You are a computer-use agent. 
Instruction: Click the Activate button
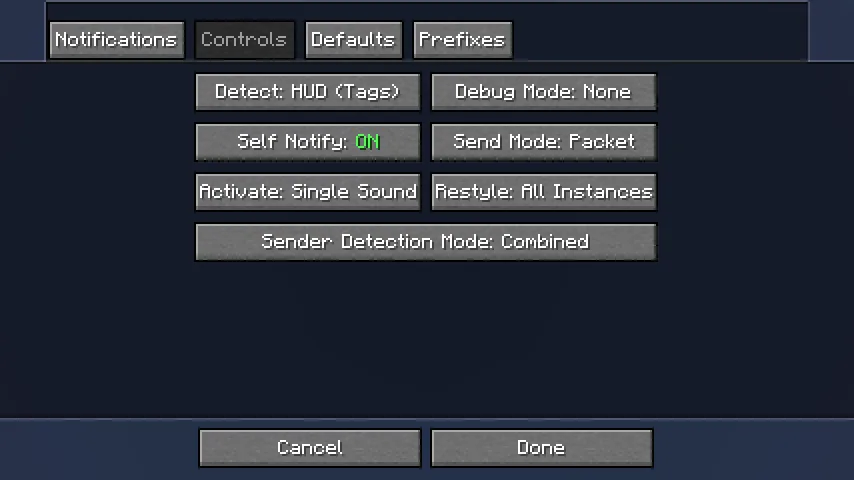pyautogui.click(x=308, y=192)
